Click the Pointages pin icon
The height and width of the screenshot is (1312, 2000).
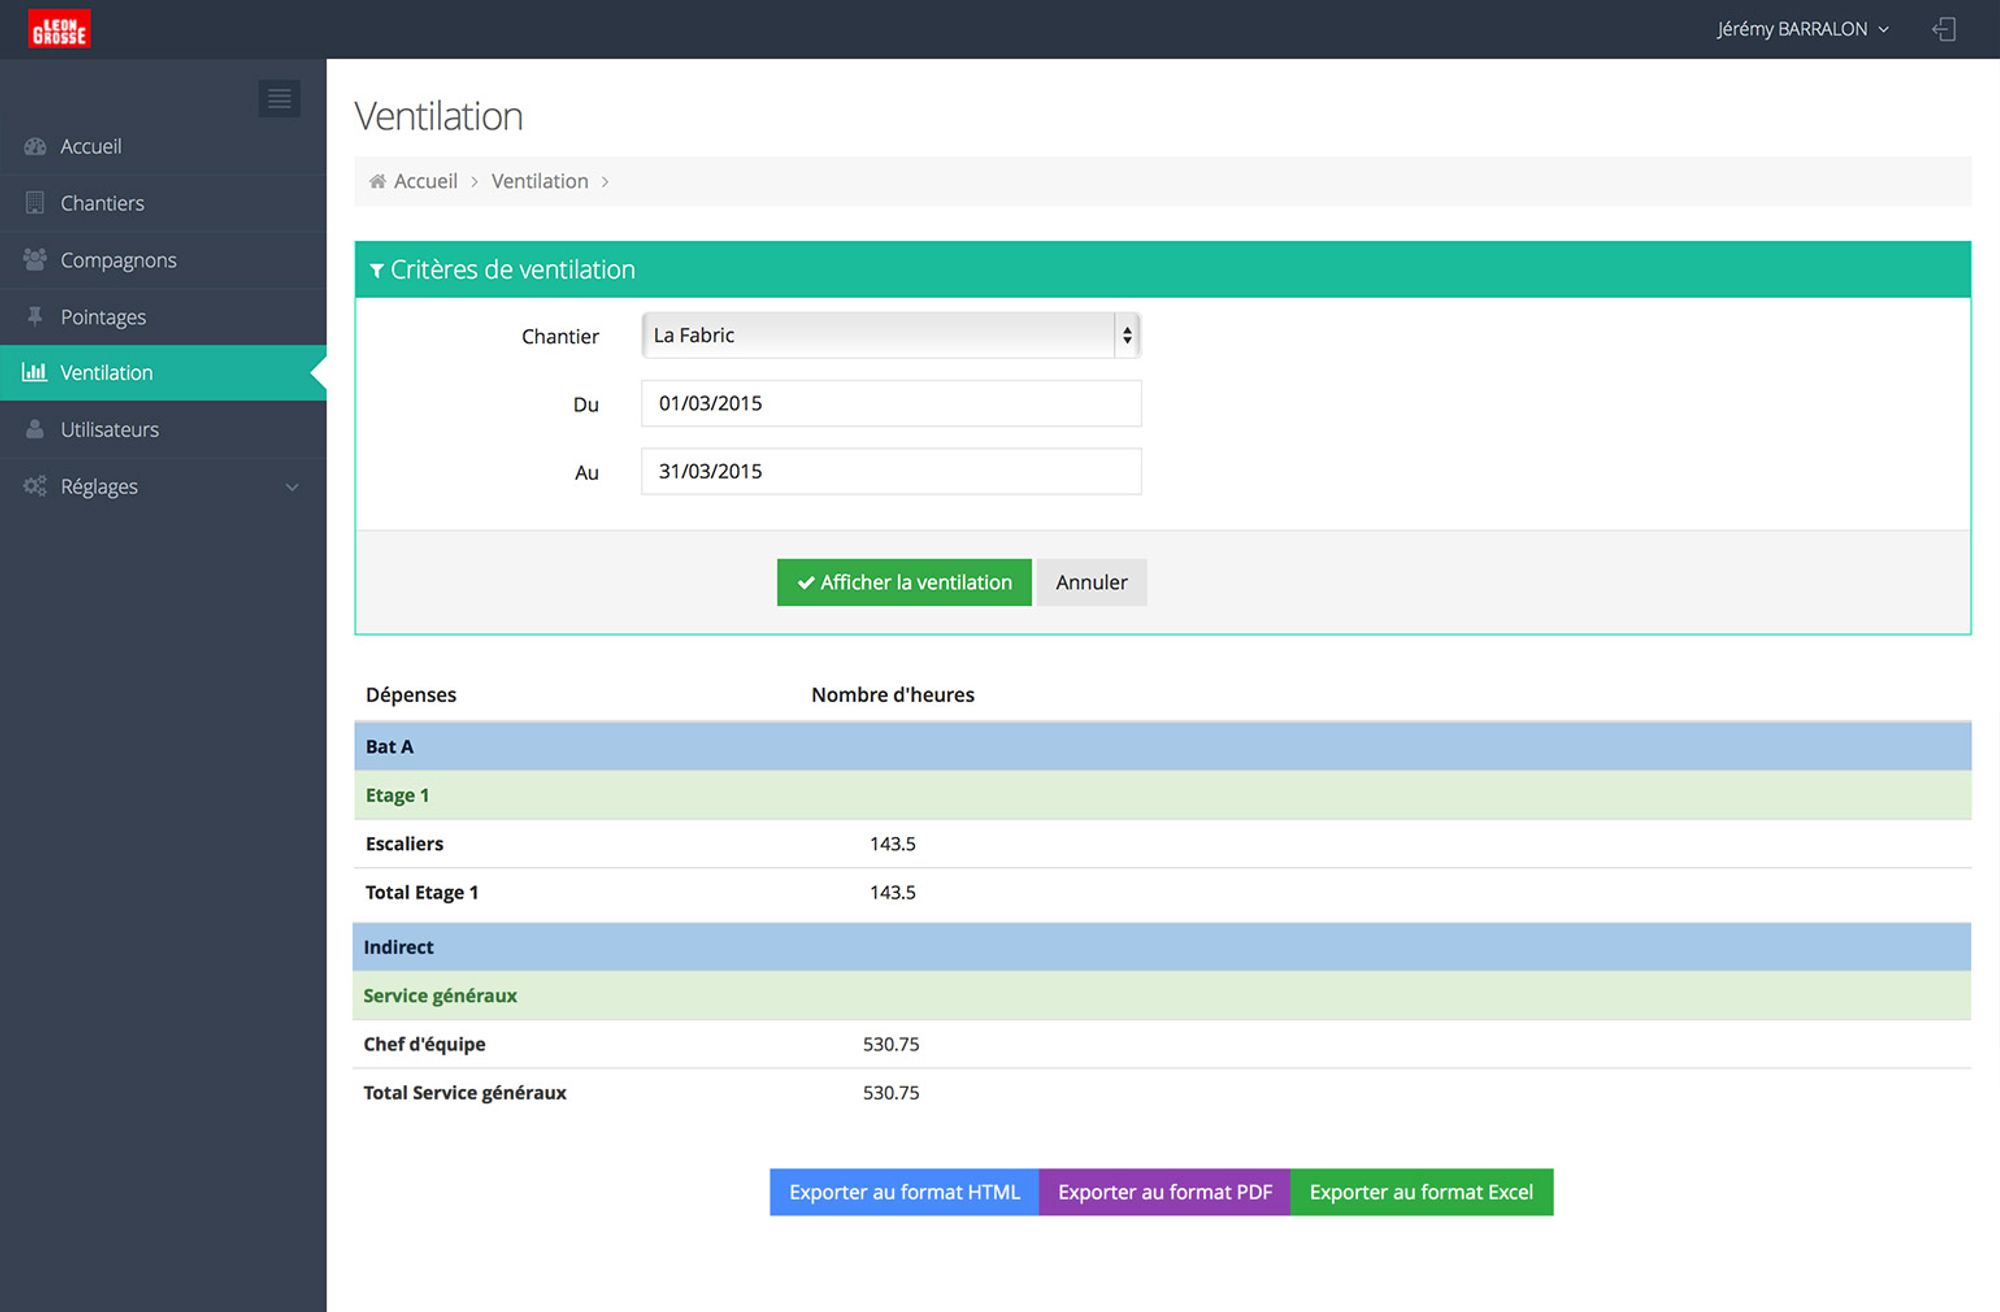35,316
